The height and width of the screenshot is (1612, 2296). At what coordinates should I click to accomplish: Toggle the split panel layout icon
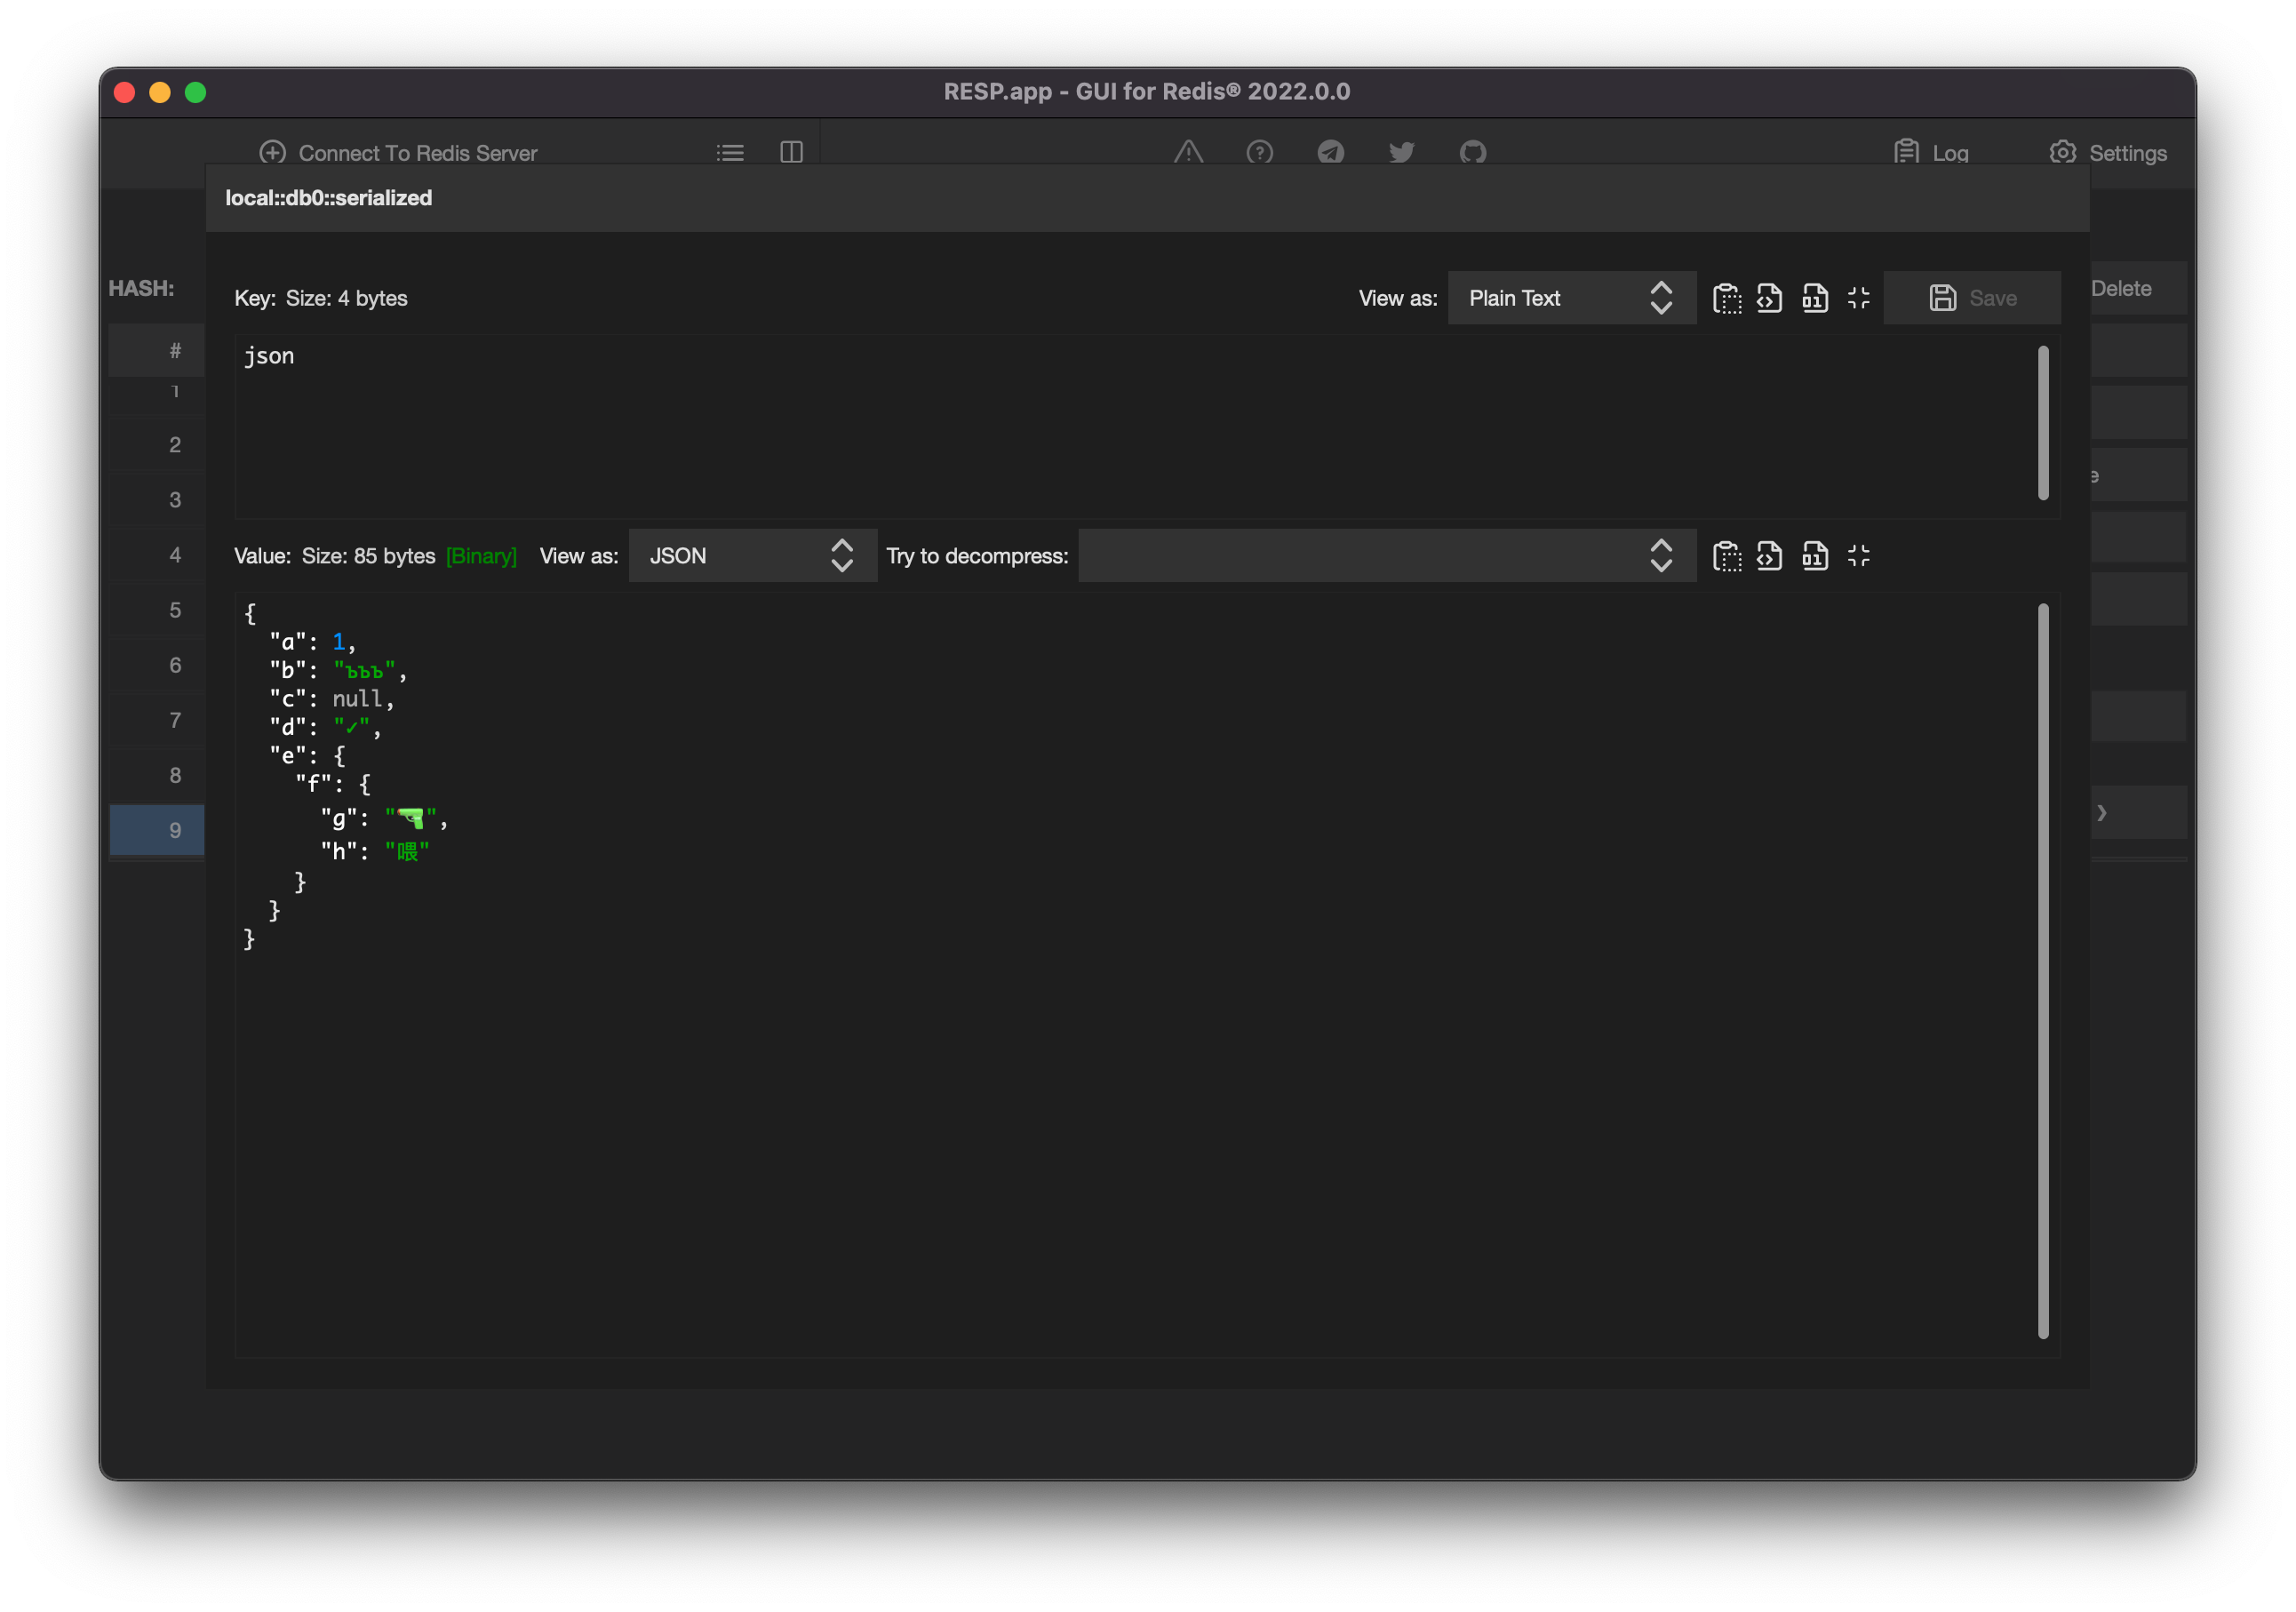[791, 152]
